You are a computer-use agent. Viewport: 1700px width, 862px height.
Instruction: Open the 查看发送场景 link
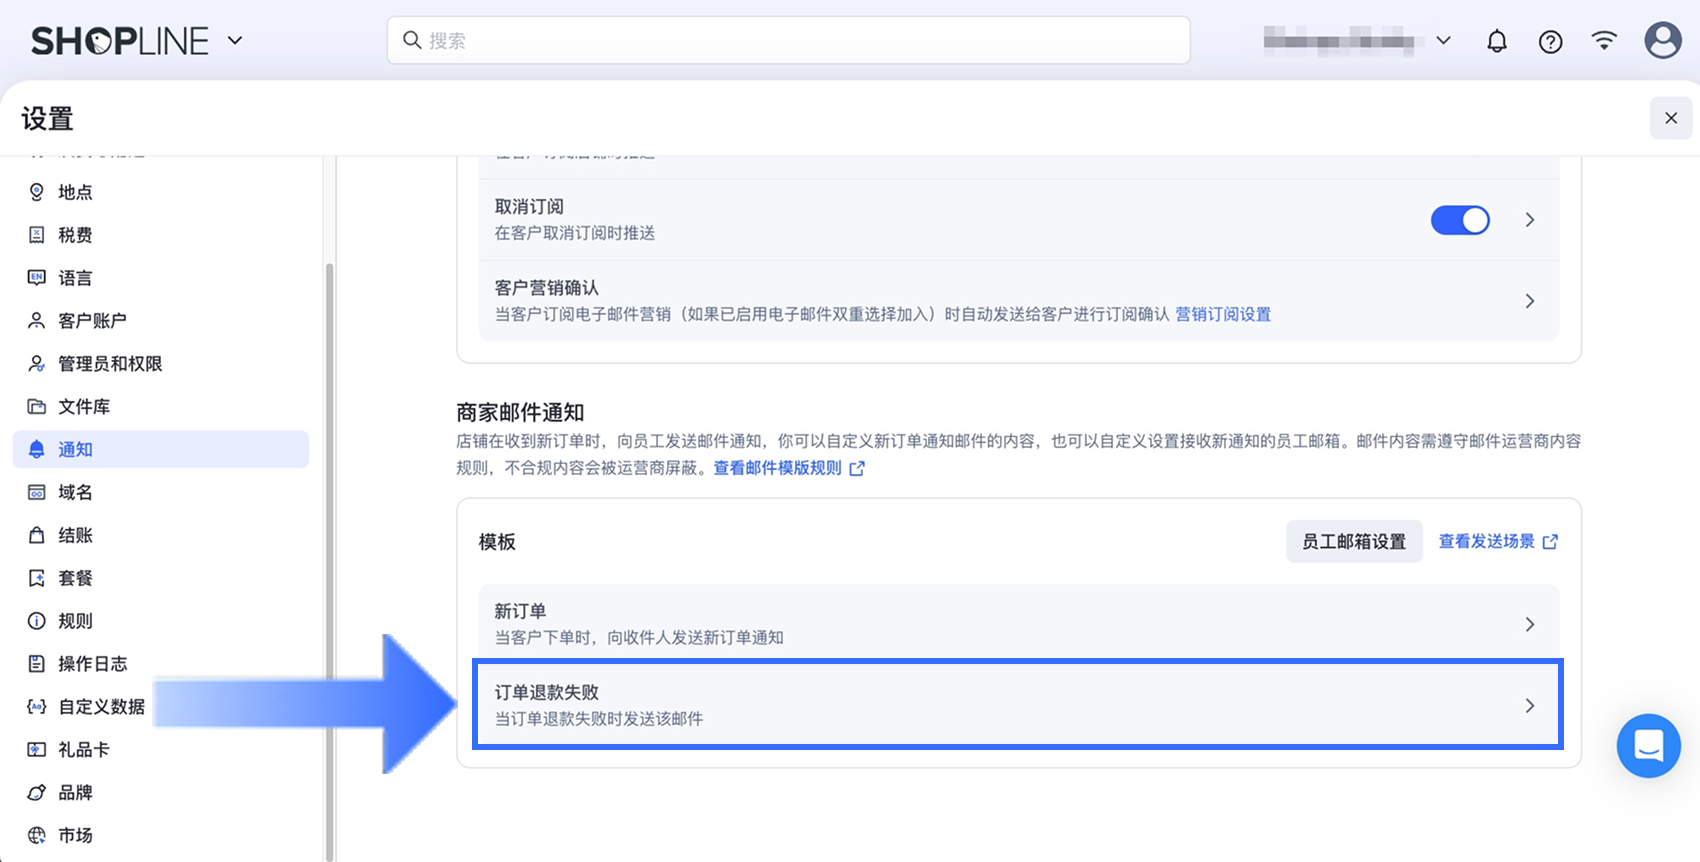tap(1486, 541)
